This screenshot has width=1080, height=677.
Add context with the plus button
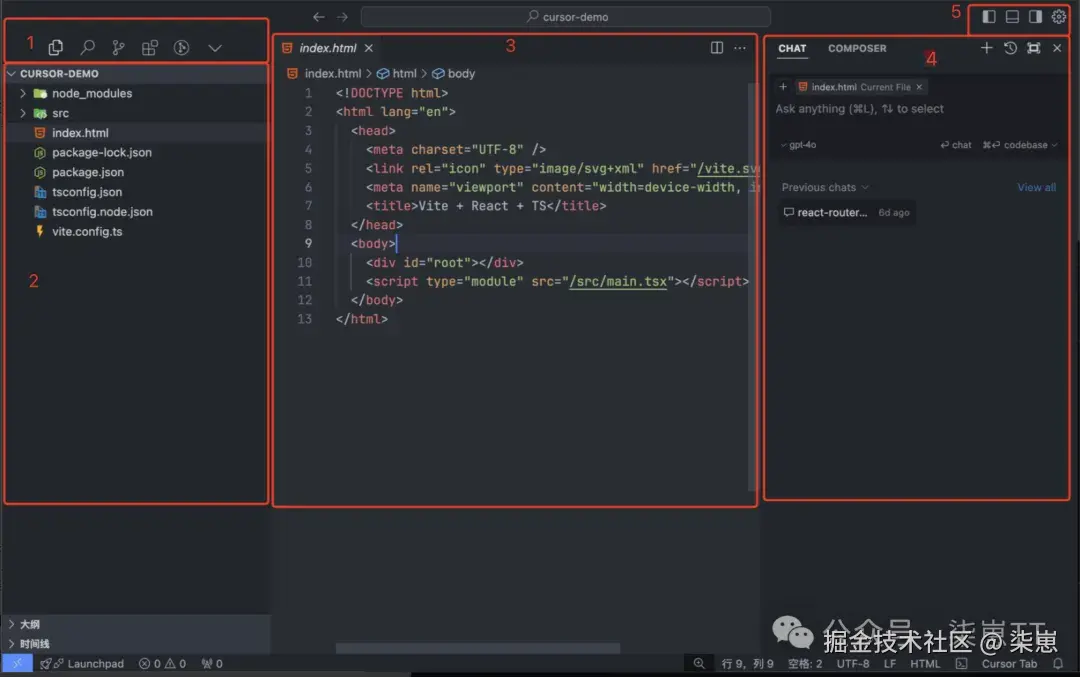783,87
